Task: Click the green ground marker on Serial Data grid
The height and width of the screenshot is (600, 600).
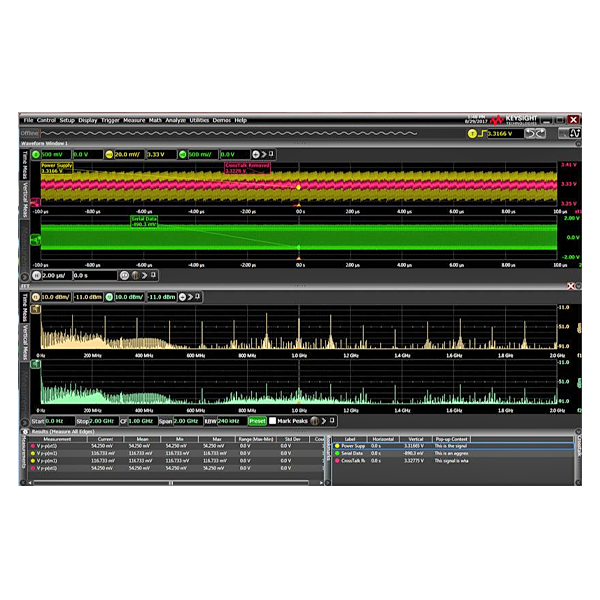Action: pyautogui.click(x=35, y=240)
